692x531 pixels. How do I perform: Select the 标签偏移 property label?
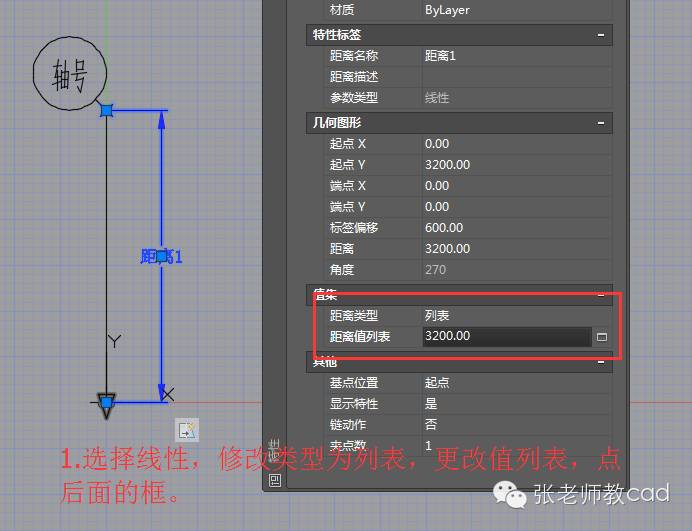coord(354,228)
